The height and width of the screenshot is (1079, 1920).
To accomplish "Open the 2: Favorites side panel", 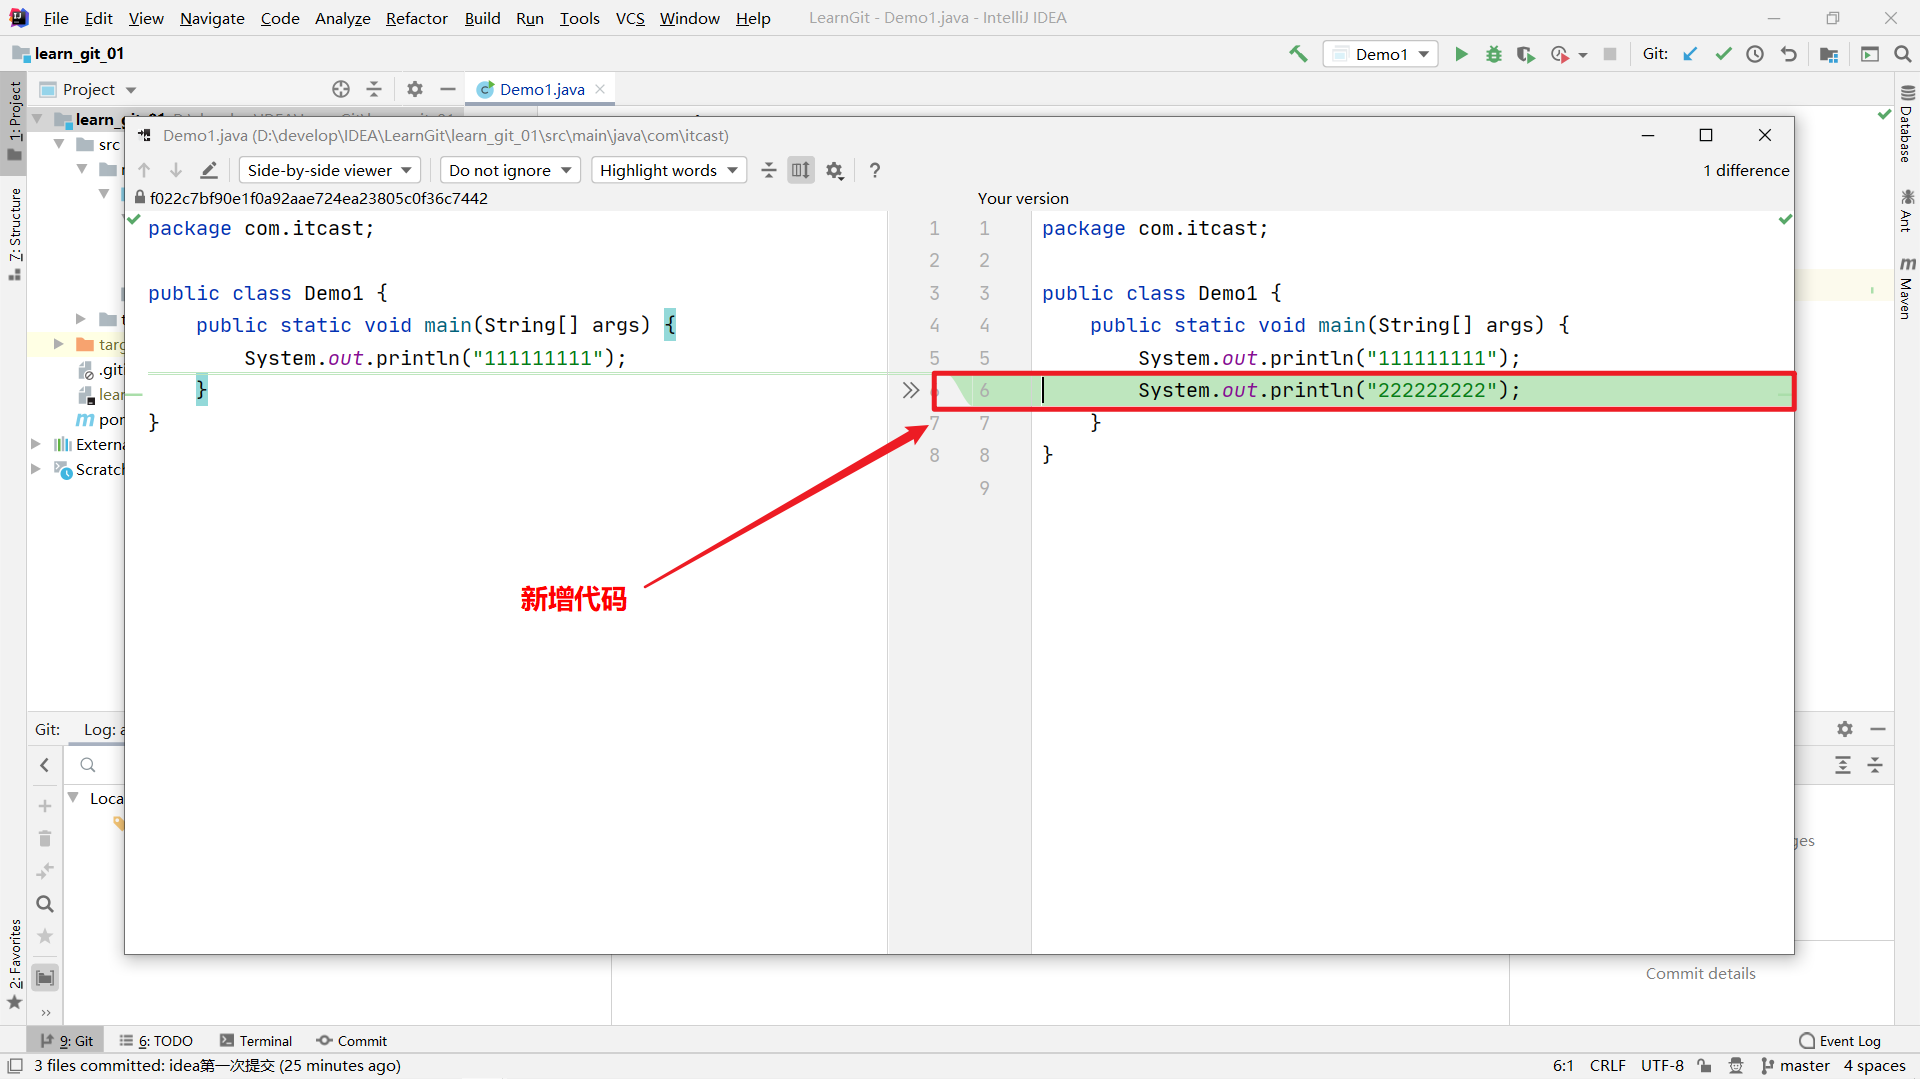I will (15, 964).
